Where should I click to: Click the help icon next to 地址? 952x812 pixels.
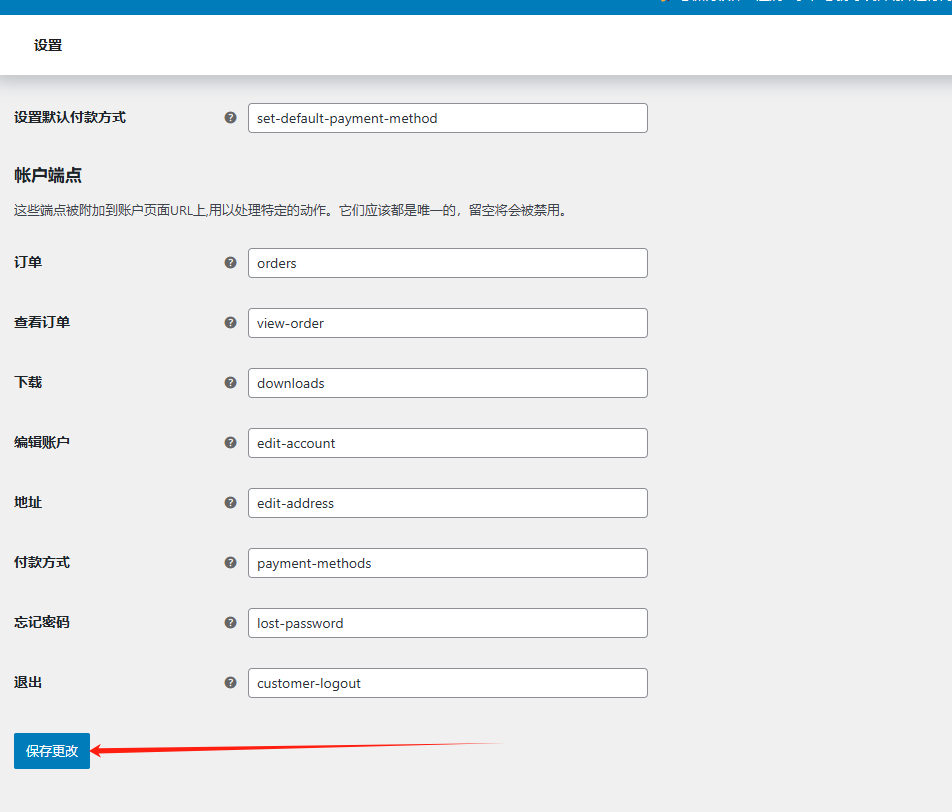point(231,503)
